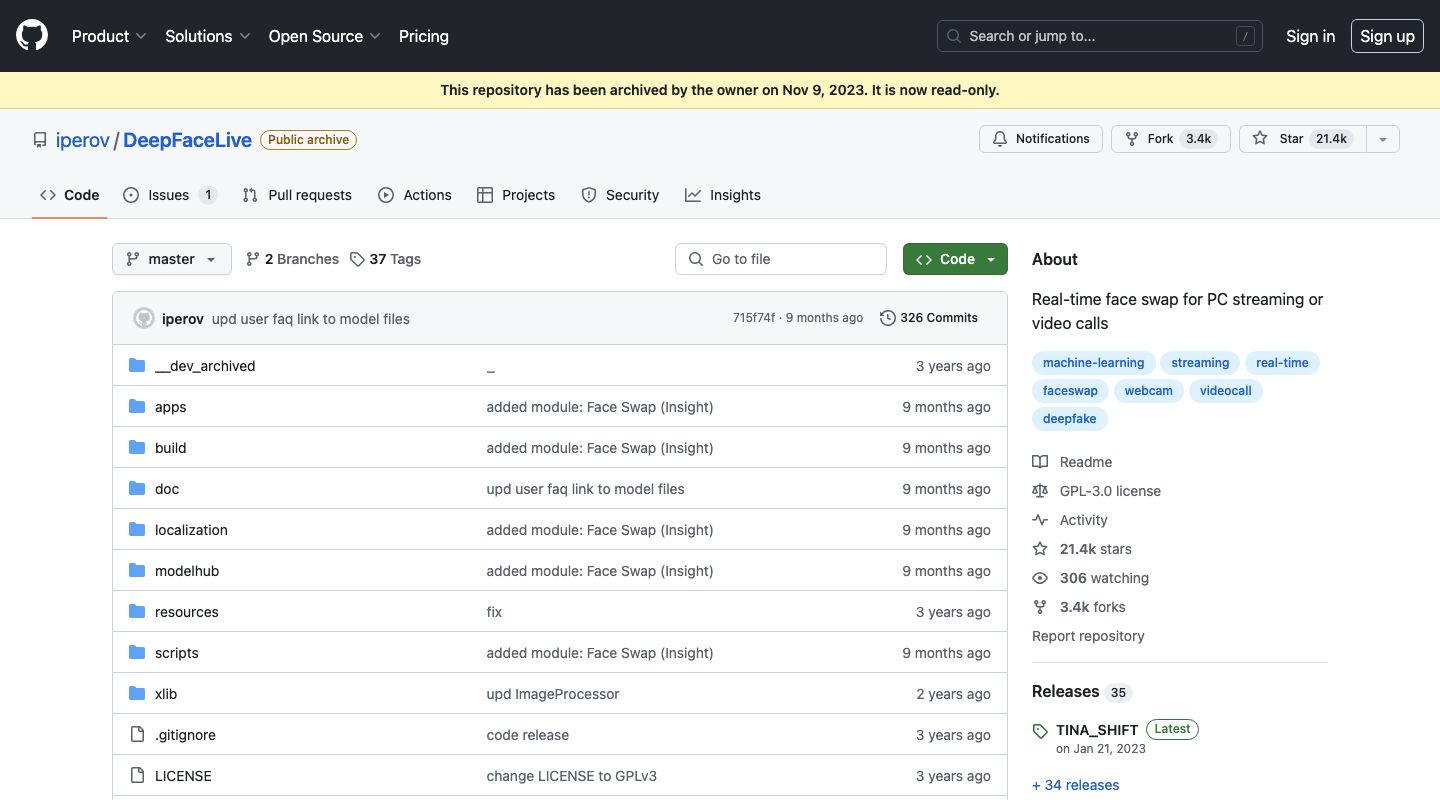Open the latest commit message link
This screenshot has height=800, width=1440.
[x=311, y=319]
